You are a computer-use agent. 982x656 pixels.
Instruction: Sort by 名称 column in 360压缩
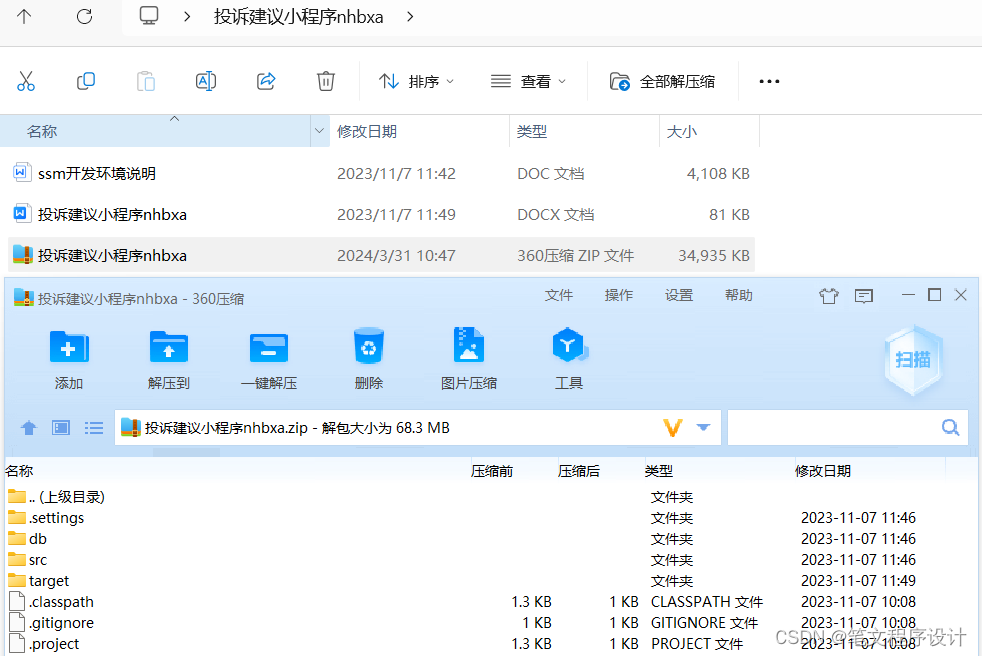(x=19, y=471)
